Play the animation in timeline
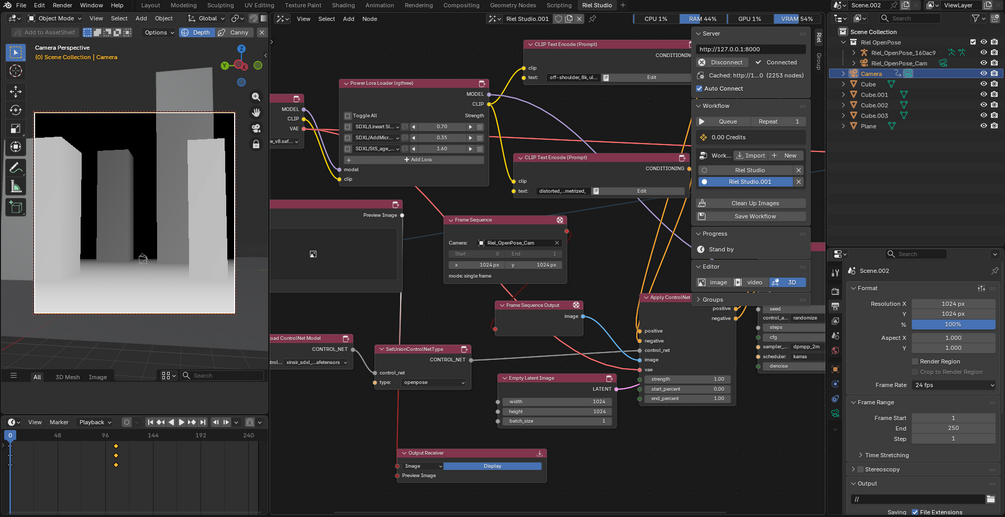Image resolution: width=1005 pixels, height=517 pixels. [181, 422]
